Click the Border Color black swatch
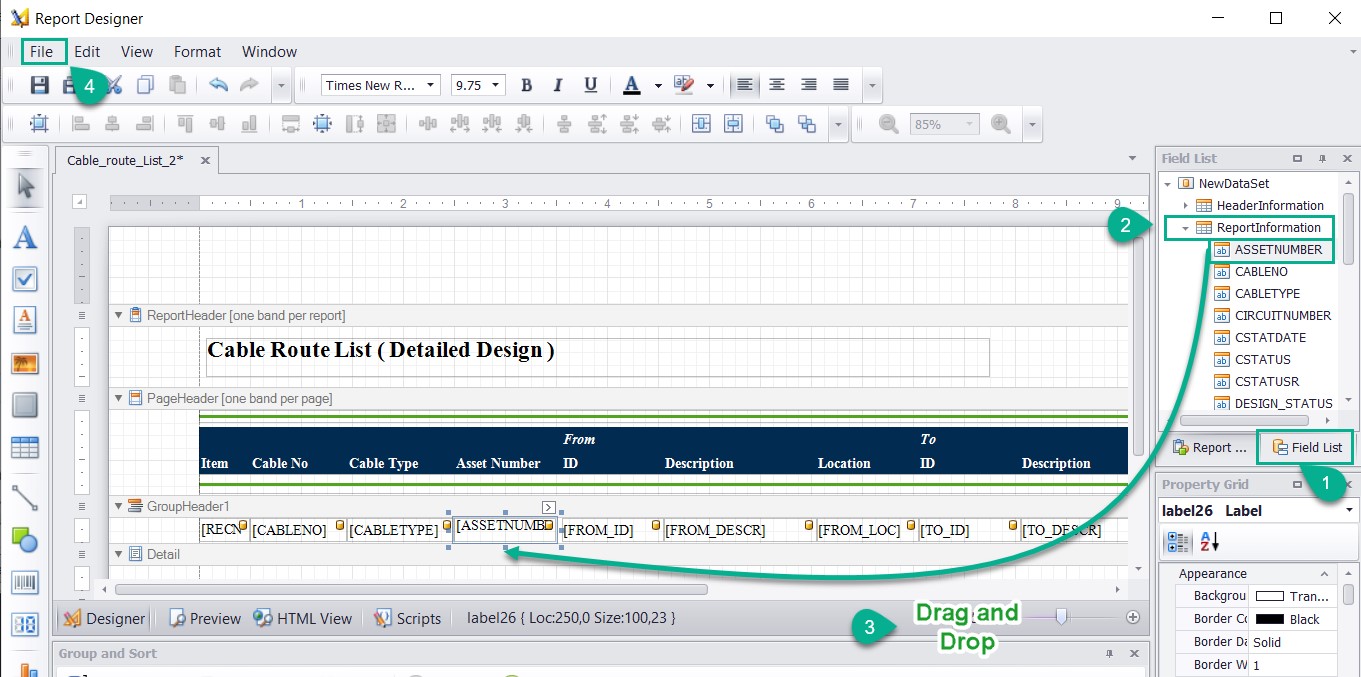The width and height of the screenshot is (1361, 677). (1269, 619)
